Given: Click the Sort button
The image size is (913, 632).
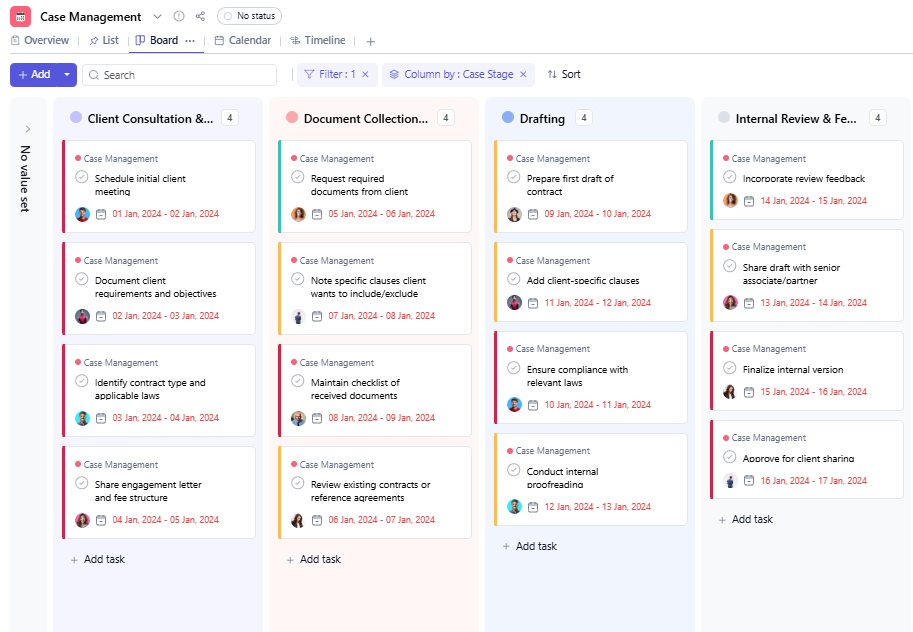Looking at the screenshot, I should coord(563,75).
